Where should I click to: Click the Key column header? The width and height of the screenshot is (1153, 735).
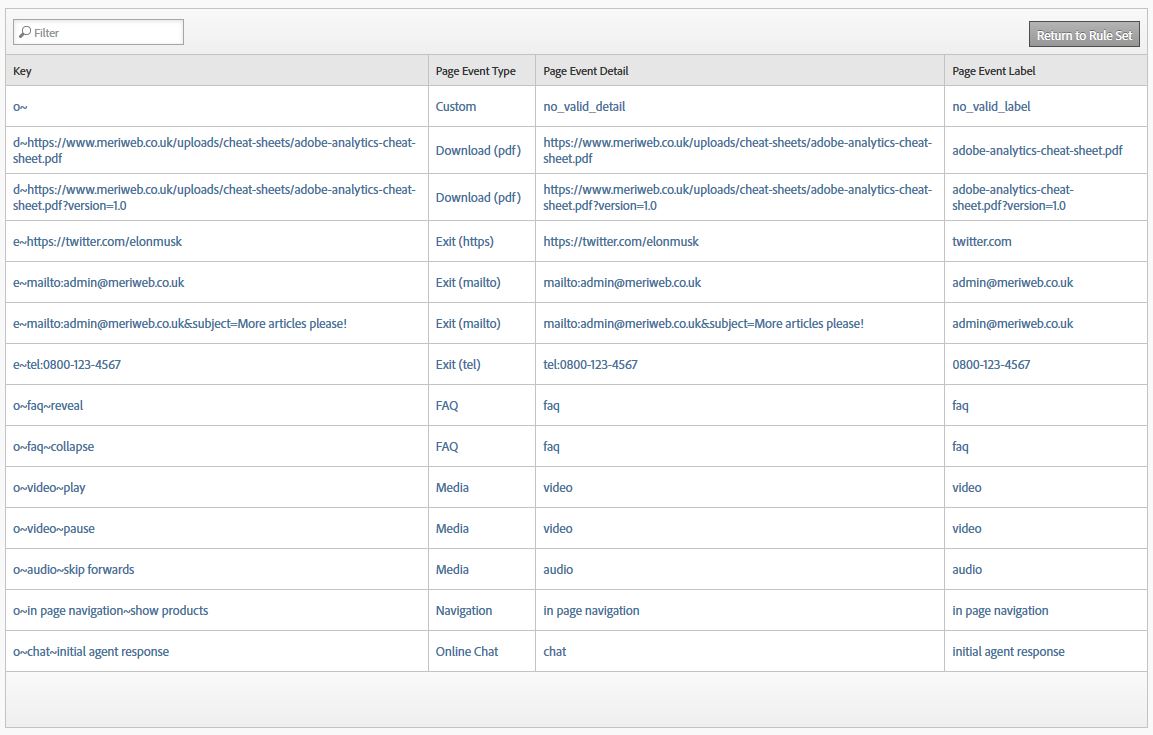[x=23, y=71]
